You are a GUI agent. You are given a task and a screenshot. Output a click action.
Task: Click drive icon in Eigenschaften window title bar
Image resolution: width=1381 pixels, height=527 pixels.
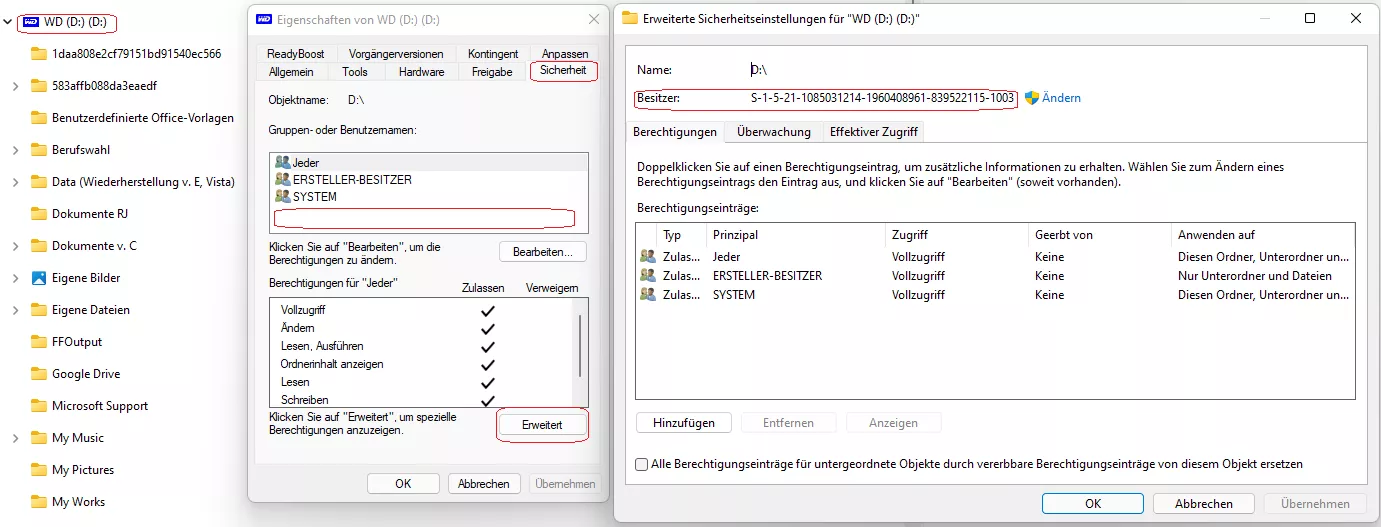point(264,19)
